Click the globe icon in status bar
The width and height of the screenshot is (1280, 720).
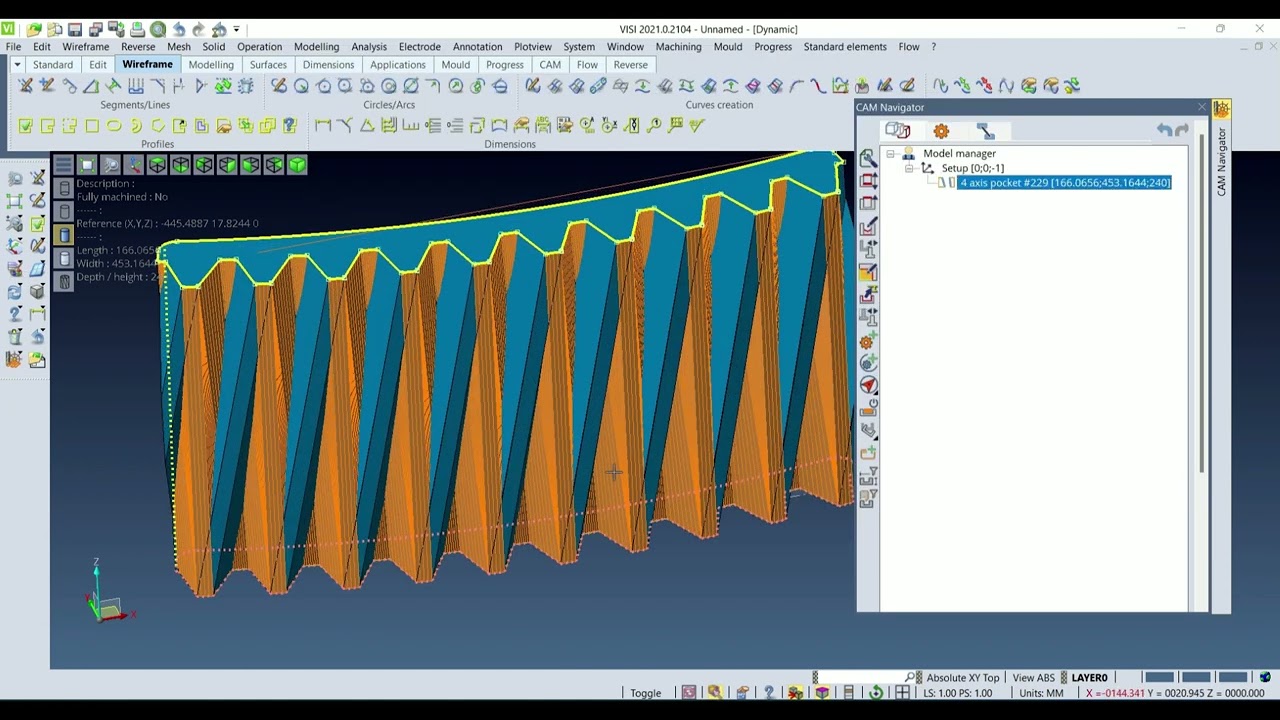[x=1265, y=678]
